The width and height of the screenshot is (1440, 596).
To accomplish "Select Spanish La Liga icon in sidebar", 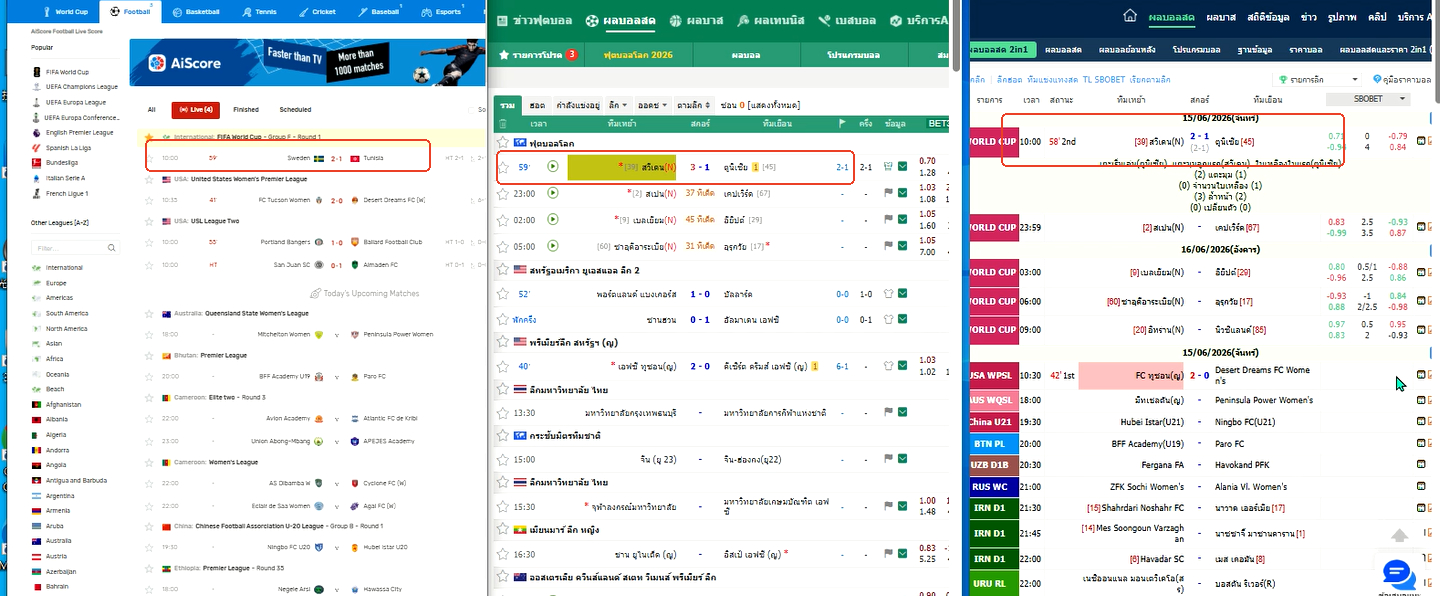I will pos(36,147).
